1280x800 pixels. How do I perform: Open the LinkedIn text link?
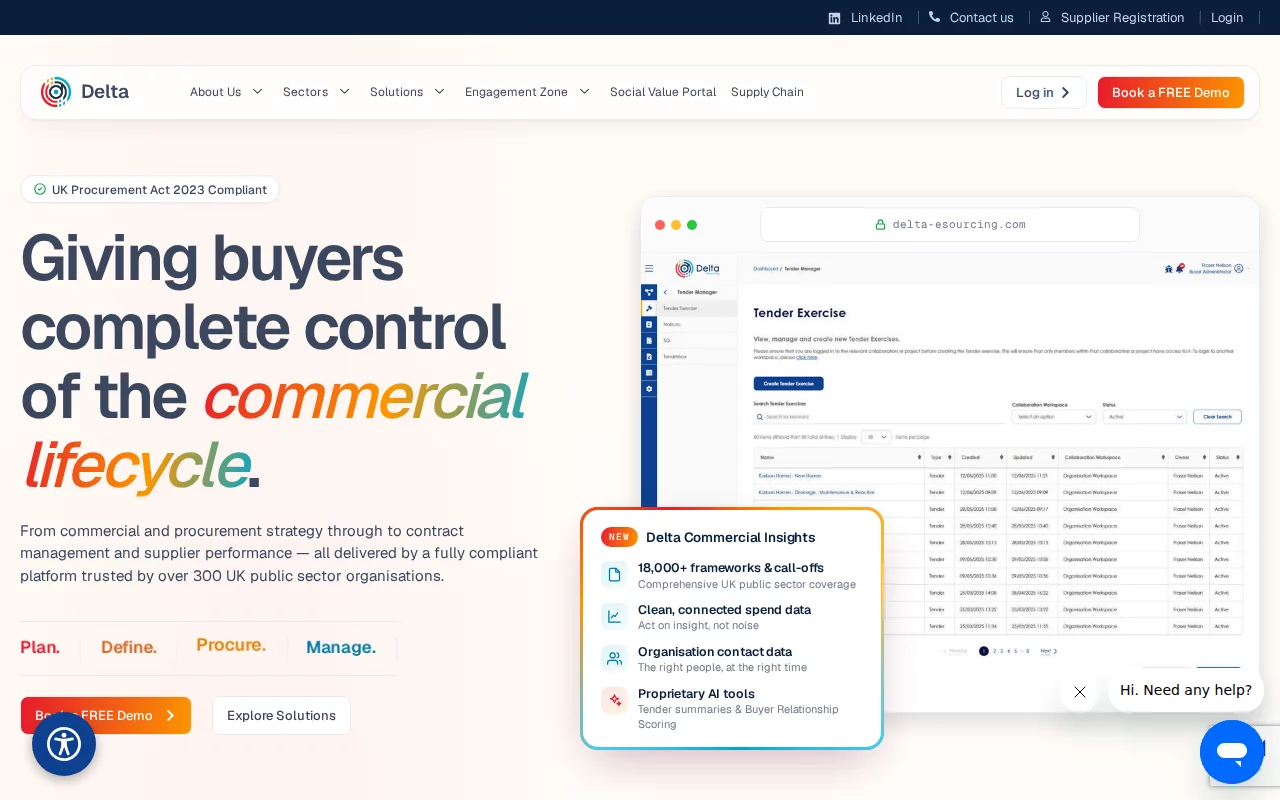pyautogui.click(x=876, y=18)
